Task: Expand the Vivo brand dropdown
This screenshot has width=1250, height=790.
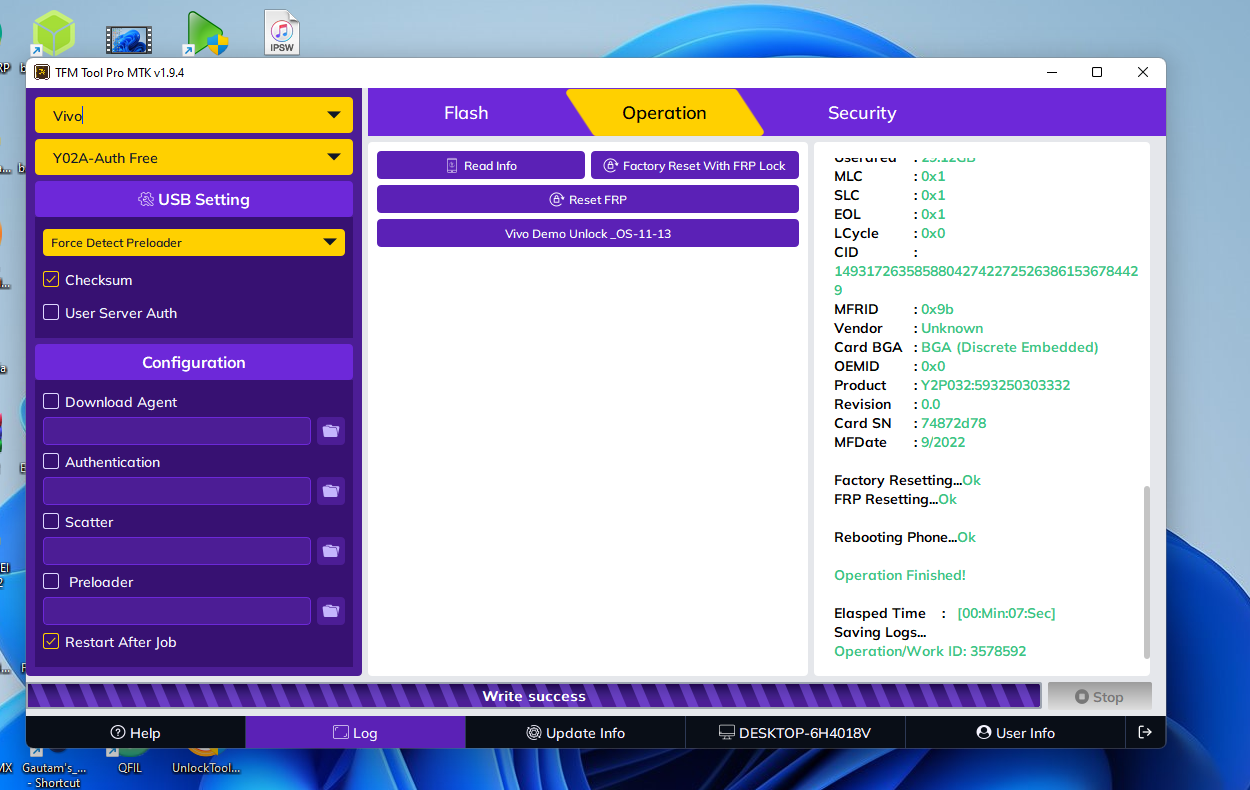Action: pyautogui.click(x=194, y=115)
